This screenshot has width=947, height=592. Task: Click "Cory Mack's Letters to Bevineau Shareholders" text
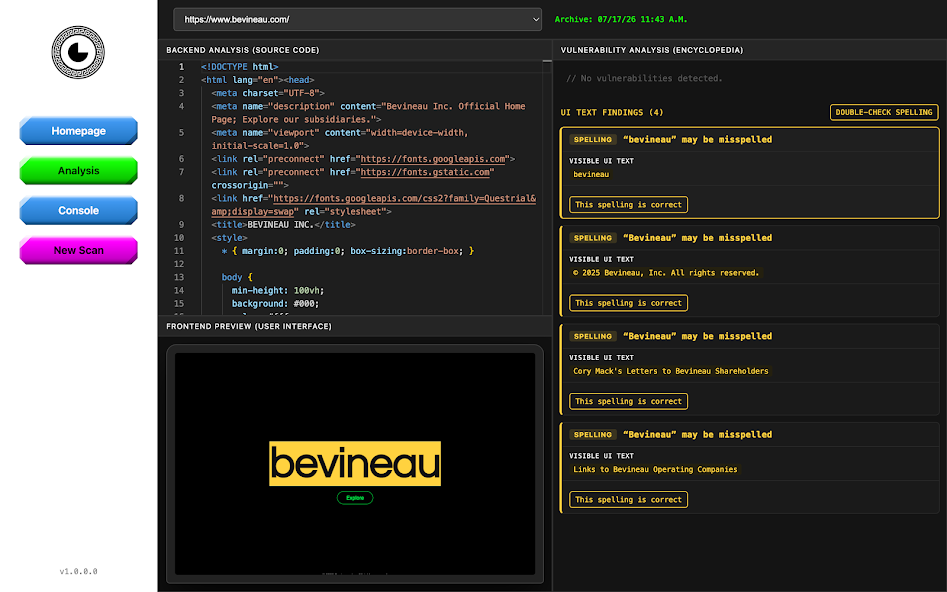(670, 371)
